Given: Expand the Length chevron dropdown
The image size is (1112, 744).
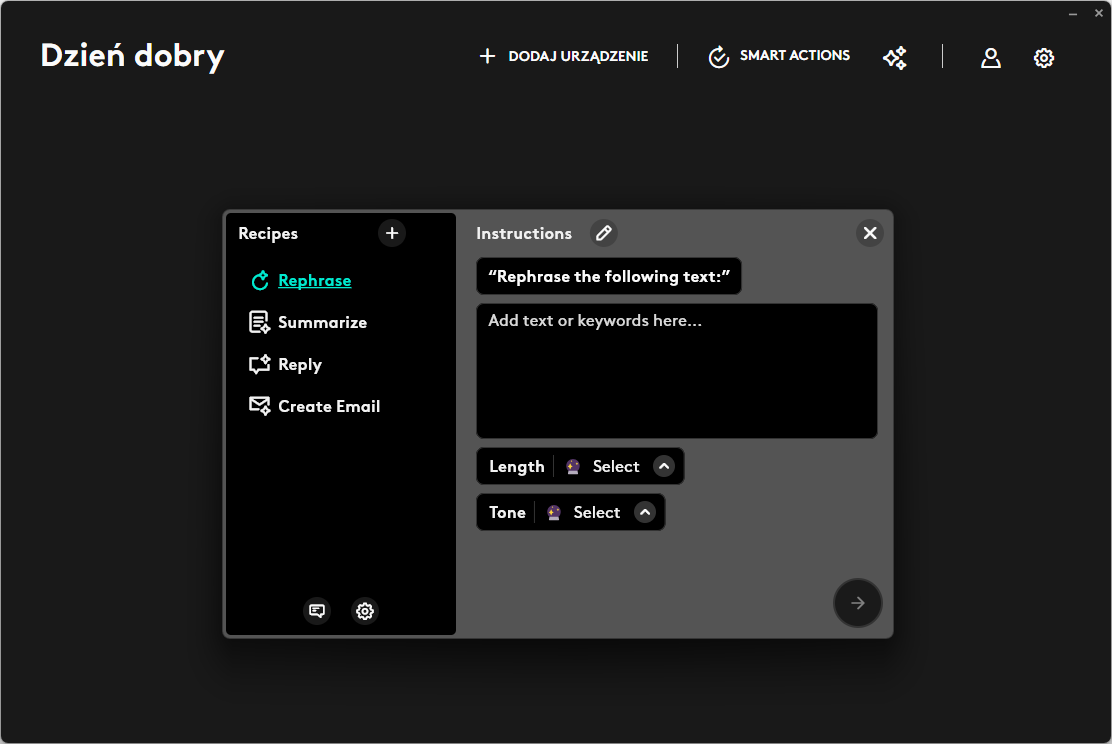Looking at the screenshot, I should tap(664, 466).
